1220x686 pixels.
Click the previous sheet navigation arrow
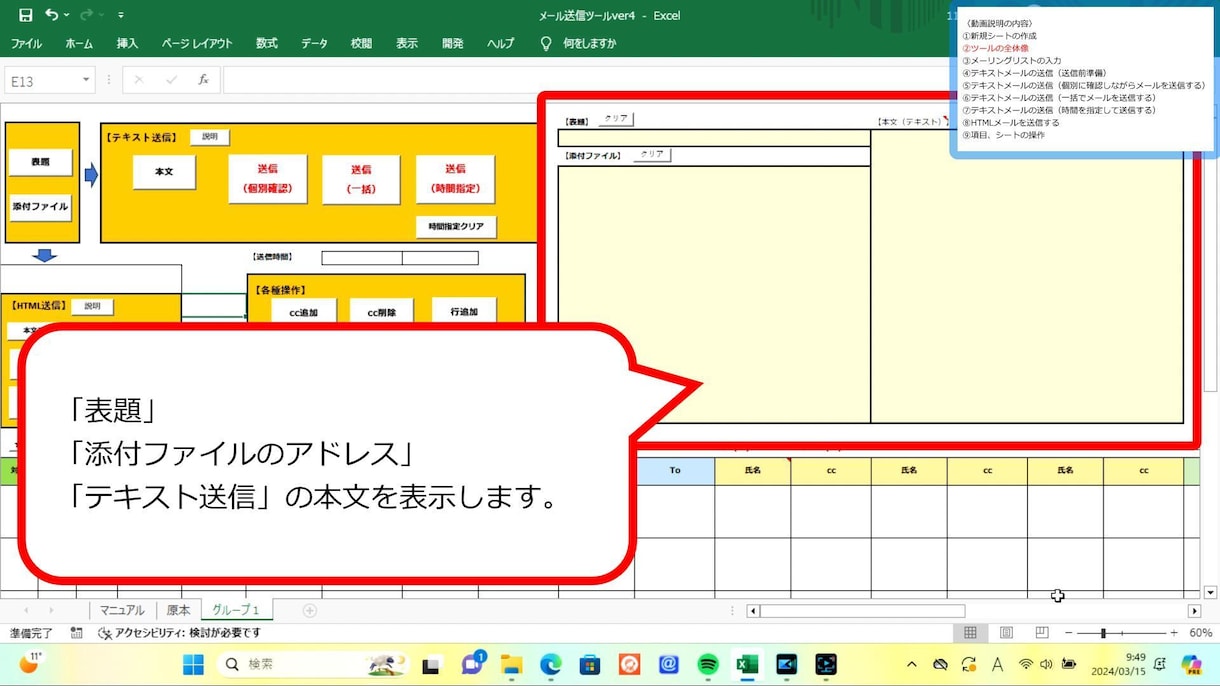(26, 610)
